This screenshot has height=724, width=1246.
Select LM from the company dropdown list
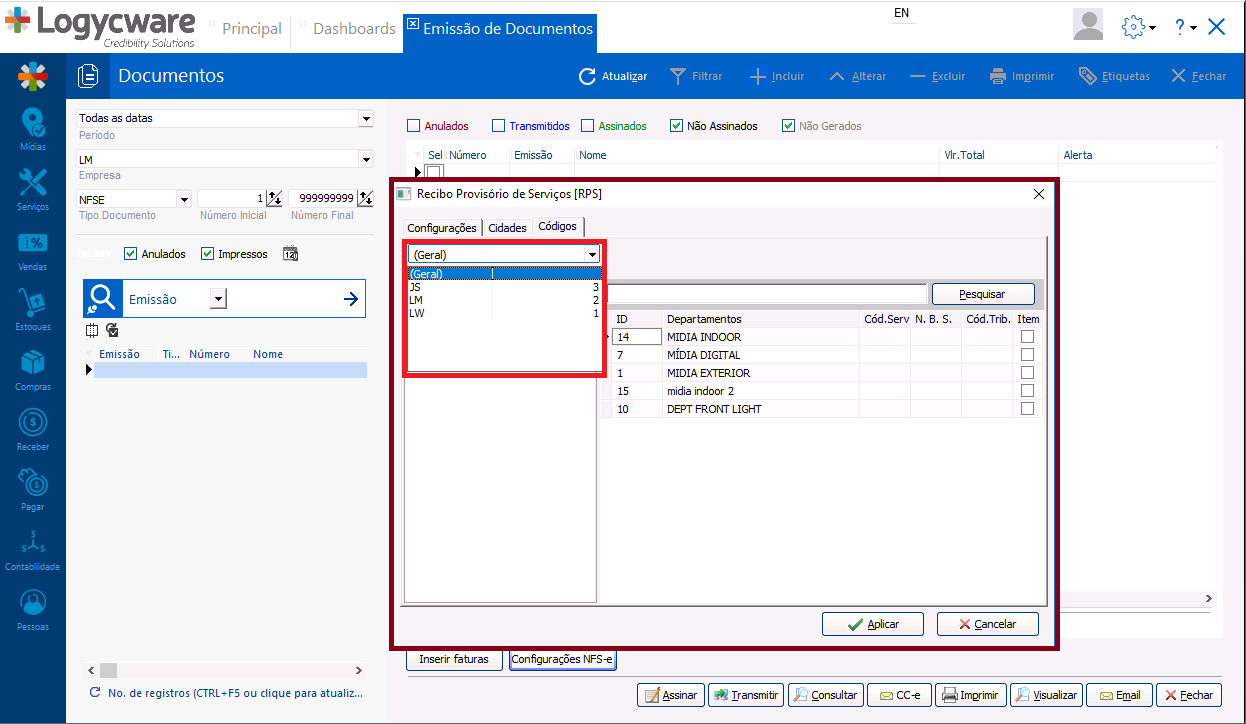click(416, 300)
